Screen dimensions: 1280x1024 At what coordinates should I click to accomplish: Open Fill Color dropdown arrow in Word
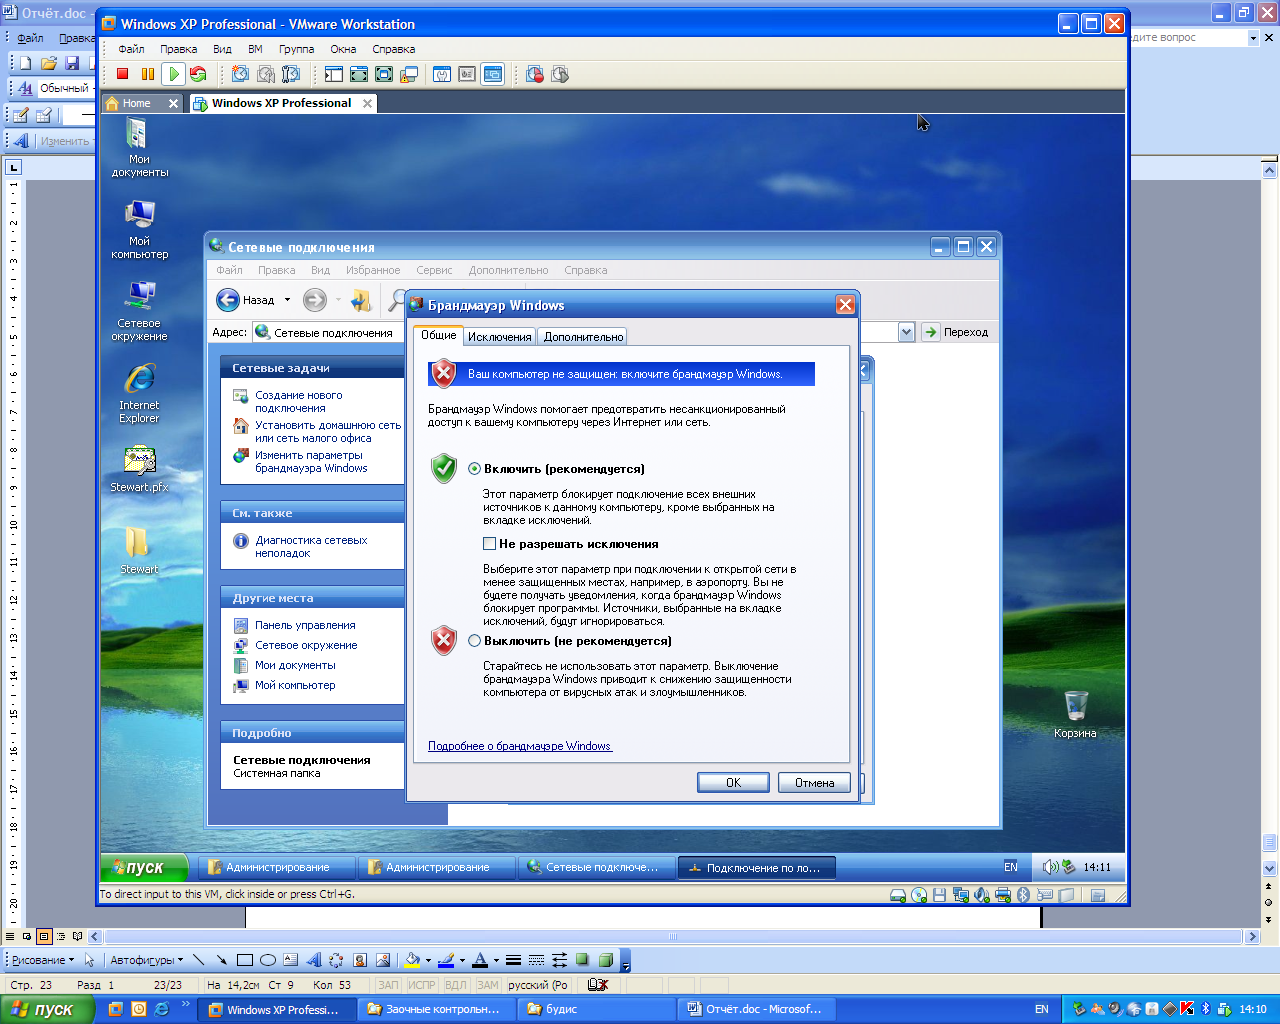click(428, 960)
